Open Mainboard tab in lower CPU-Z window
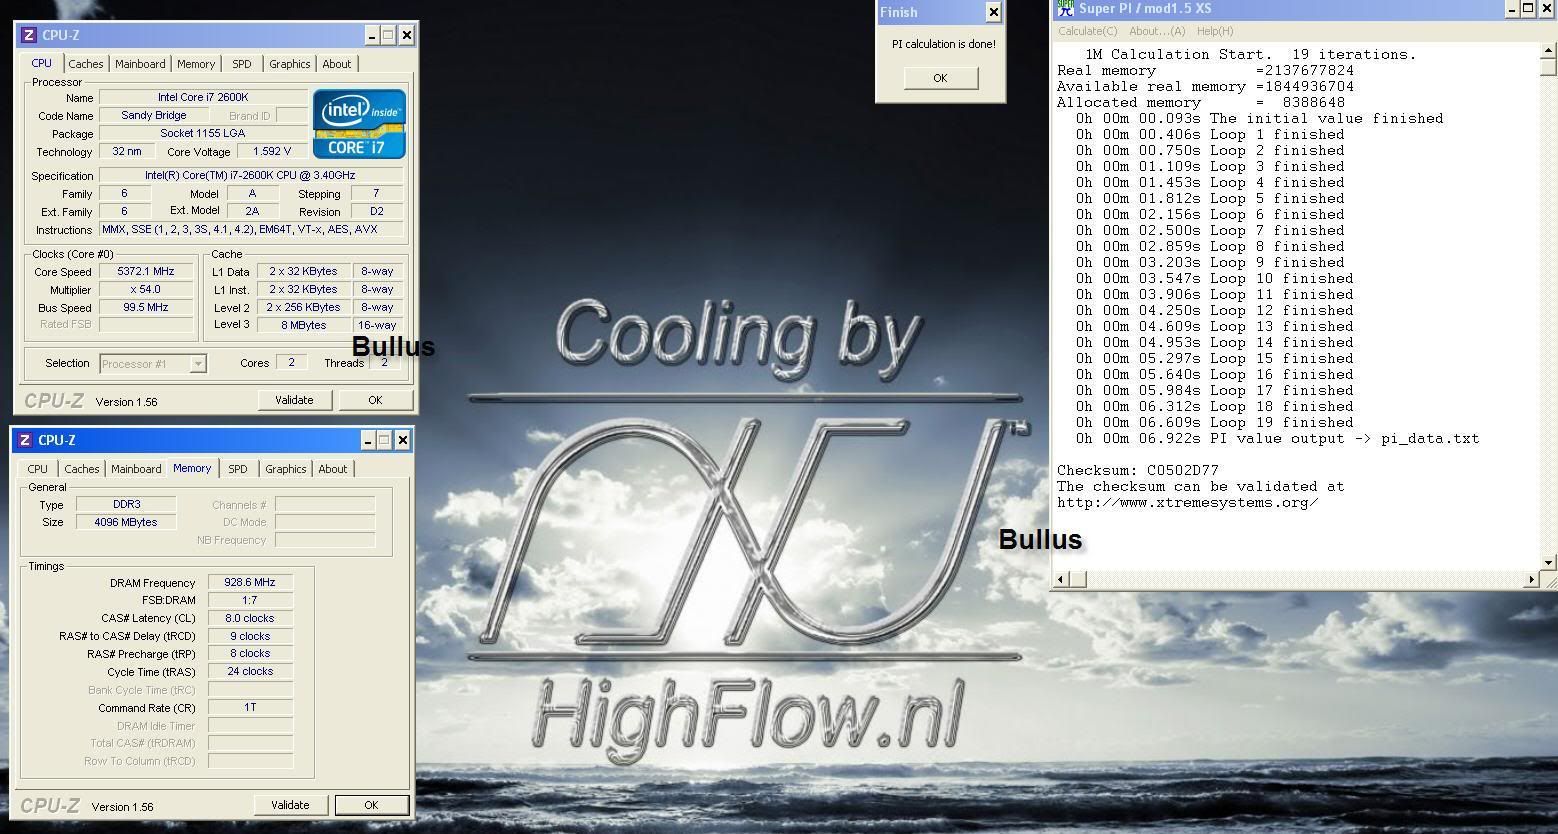The image size is (1558, 834). (x=136, y=469)
